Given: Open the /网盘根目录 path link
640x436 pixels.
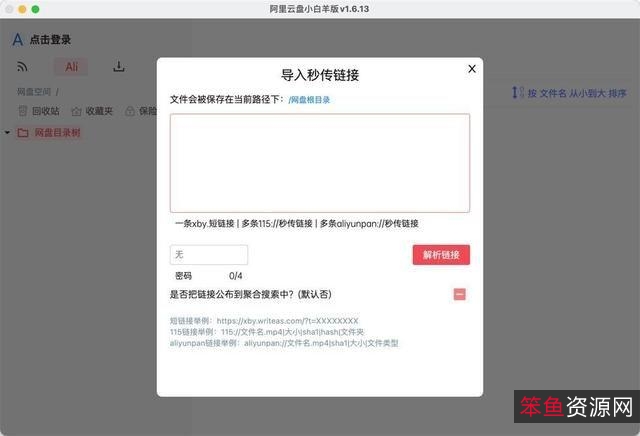Looking at the screenshot, I should [309, 100].
